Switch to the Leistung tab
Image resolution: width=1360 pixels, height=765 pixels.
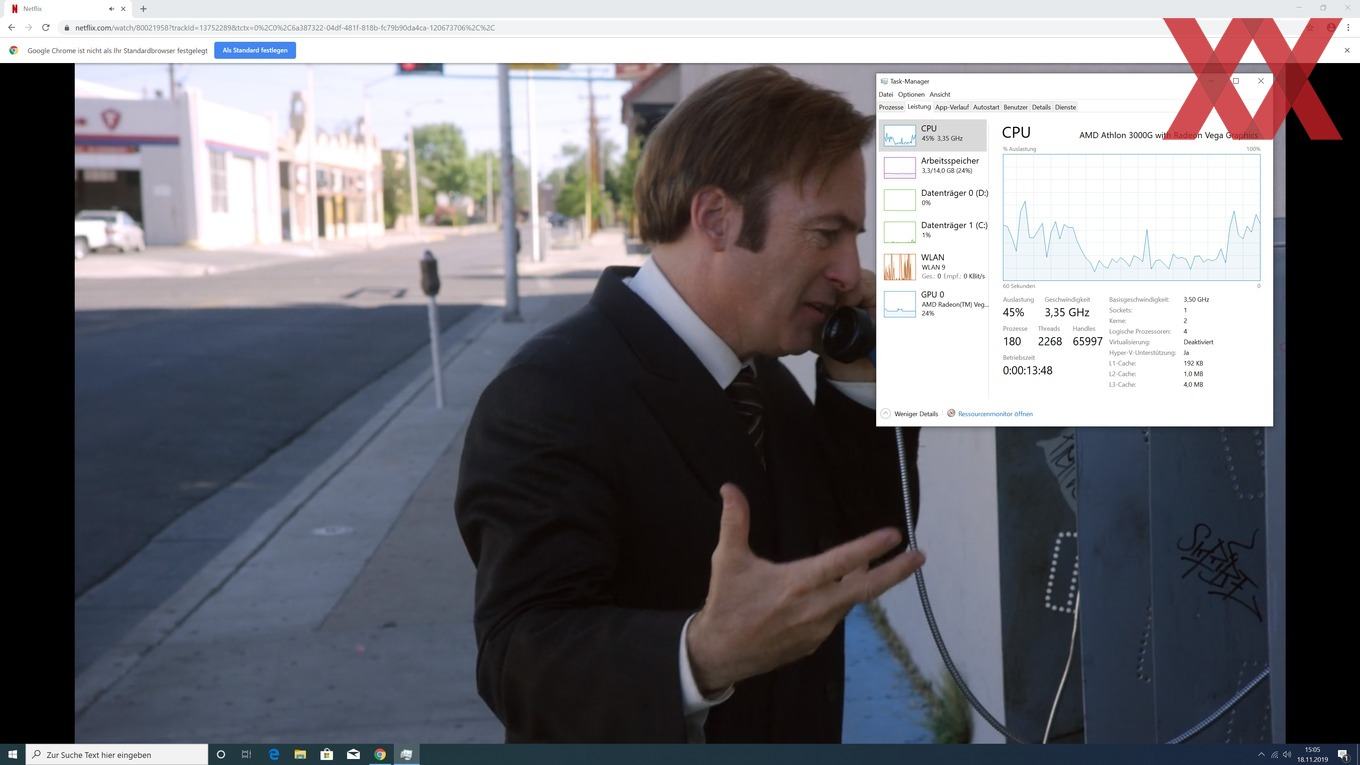(919, 107)
